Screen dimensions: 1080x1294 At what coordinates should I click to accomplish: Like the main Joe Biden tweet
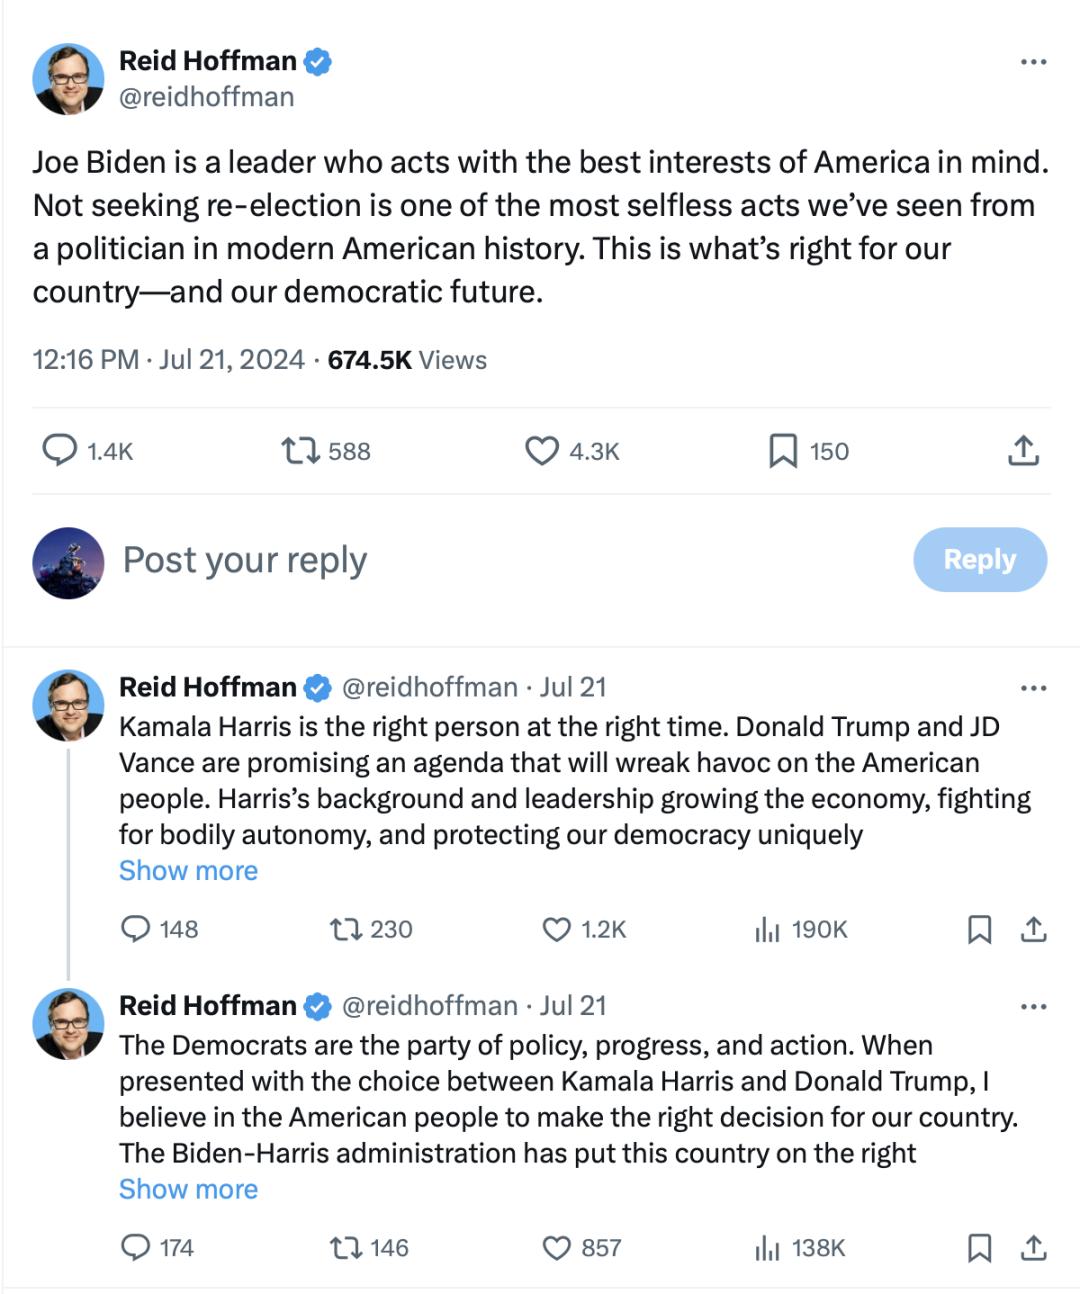(x=542, y=451)
